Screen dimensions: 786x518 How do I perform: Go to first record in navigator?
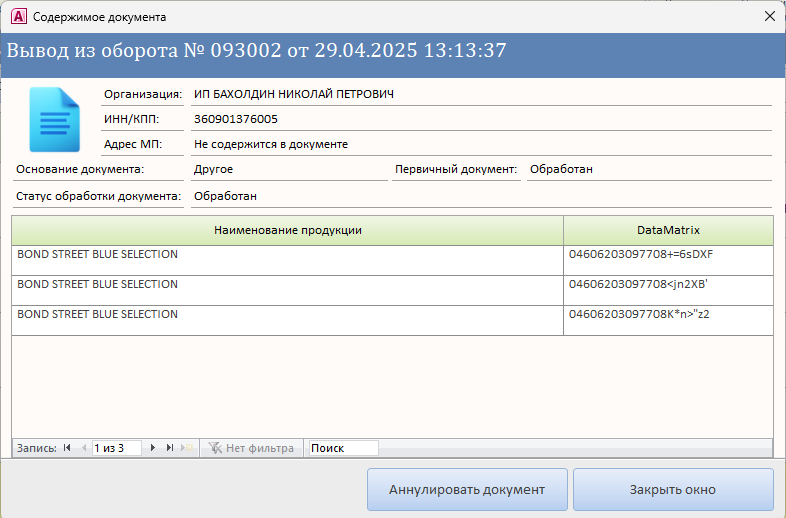tap(67, 448)
